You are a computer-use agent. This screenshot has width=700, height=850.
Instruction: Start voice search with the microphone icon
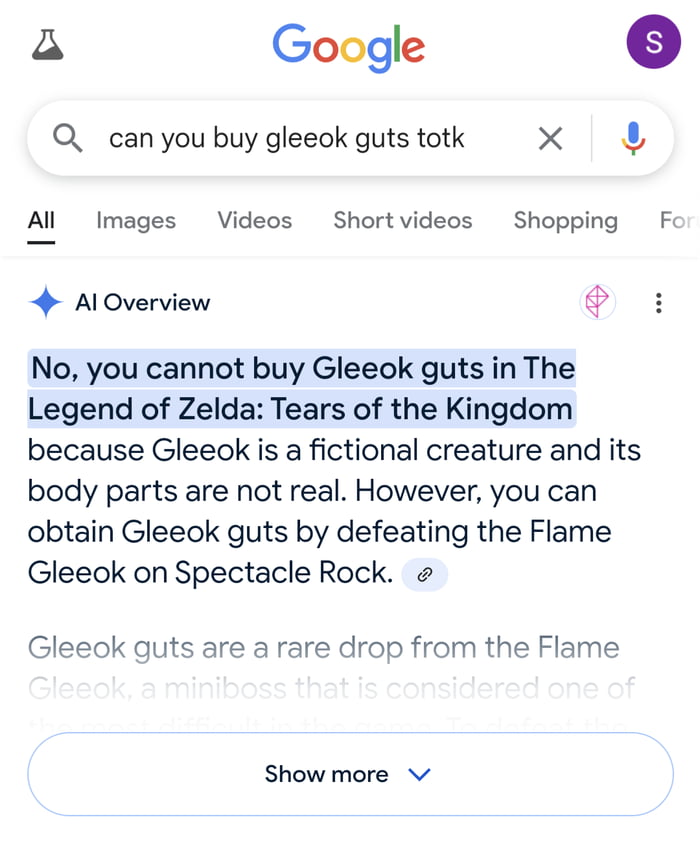[x=635, y=138]
